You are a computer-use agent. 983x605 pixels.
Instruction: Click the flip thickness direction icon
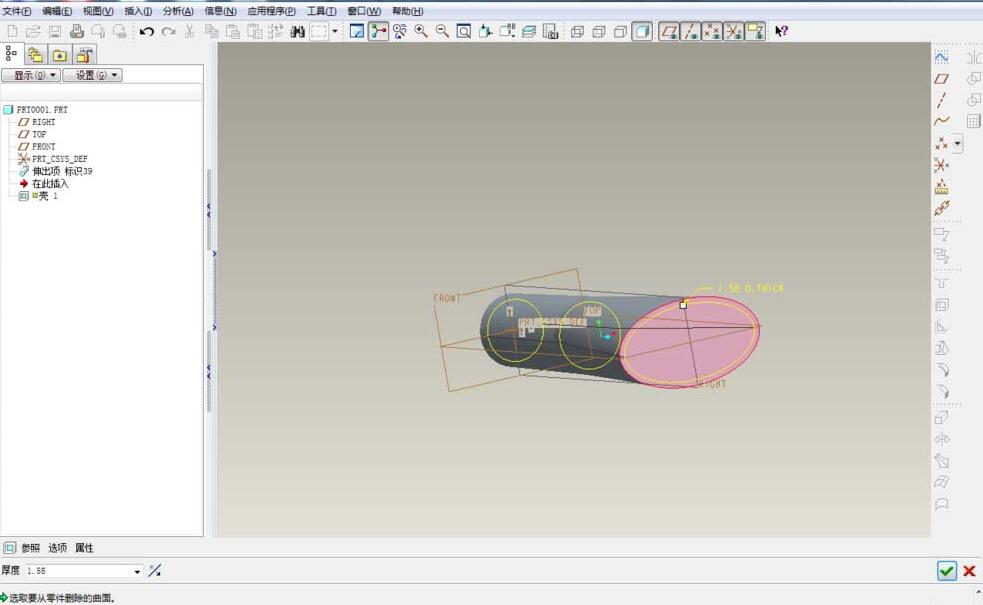(155, 571)
